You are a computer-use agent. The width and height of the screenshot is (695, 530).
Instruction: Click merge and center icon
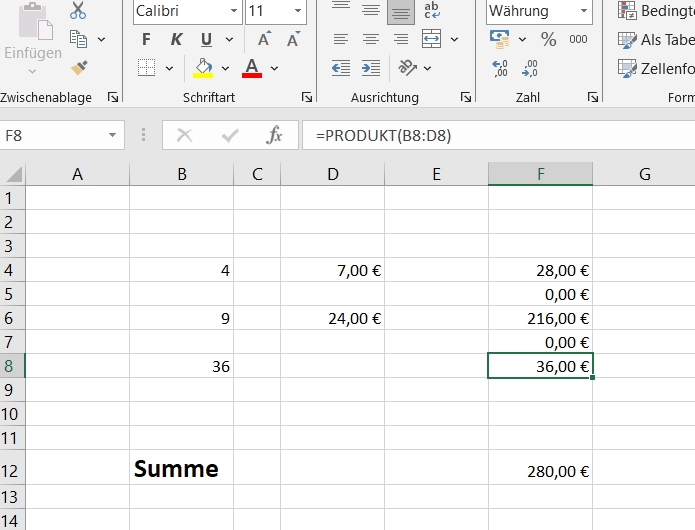pyautogui.click(x=431, y=39)
